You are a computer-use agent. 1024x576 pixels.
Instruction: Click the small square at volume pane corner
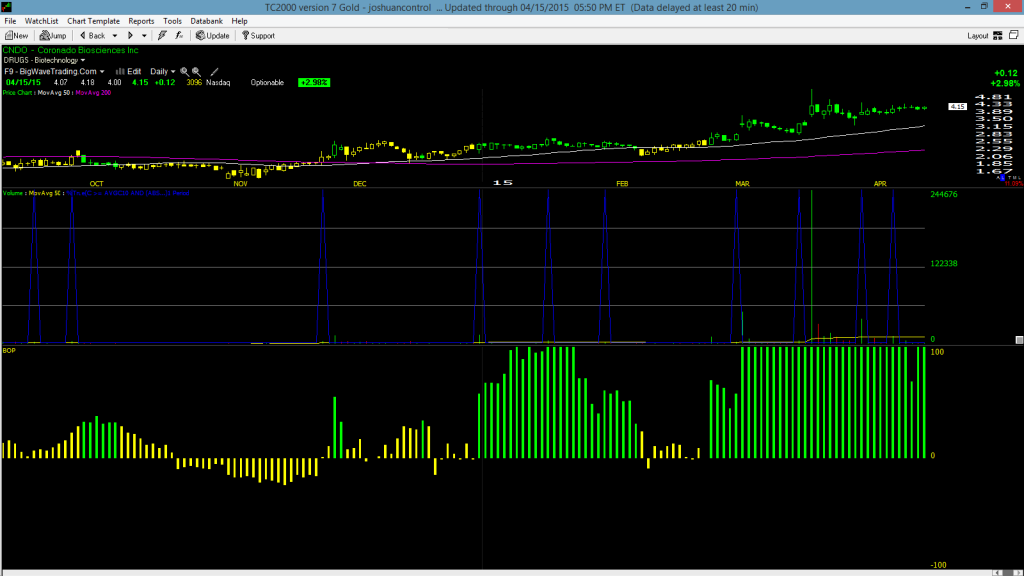click(1019, 340)
